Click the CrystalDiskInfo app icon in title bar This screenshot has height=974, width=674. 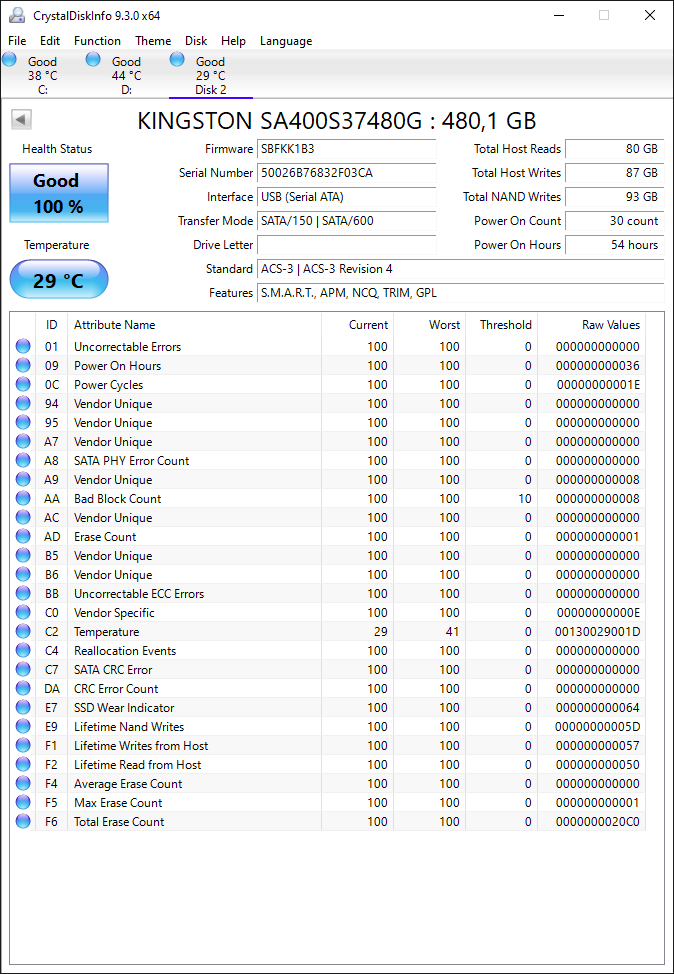[x=17, y=15]
